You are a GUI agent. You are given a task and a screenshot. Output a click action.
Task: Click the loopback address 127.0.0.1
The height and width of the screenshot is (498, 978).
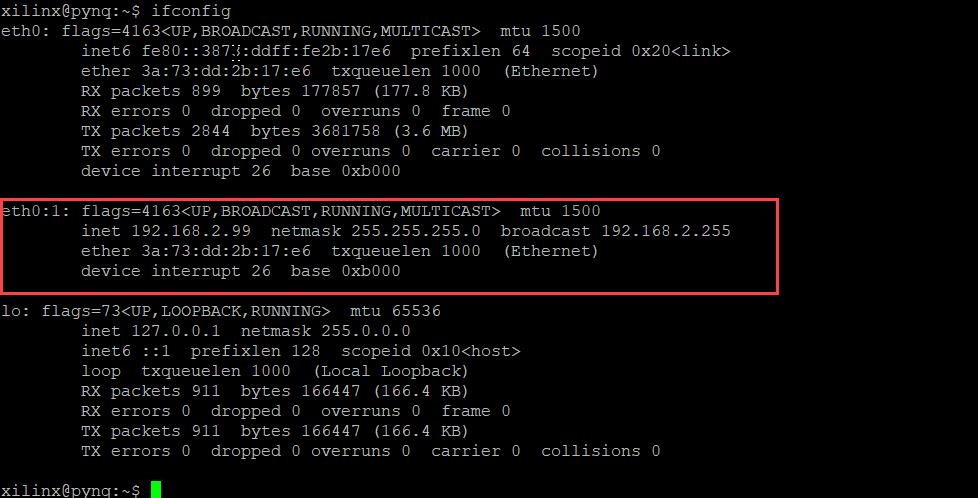pyautogui.click(x=176, y=331)
